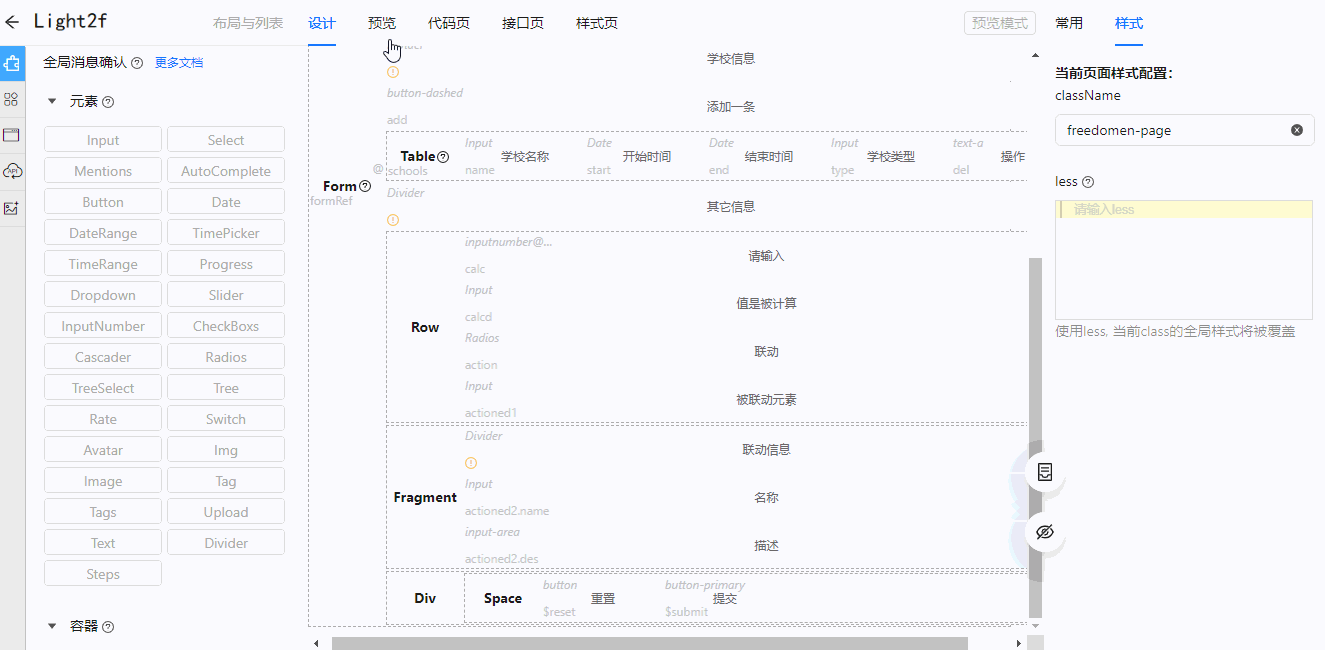
Task: Pick the Progress element button
Action: (226, 264)
